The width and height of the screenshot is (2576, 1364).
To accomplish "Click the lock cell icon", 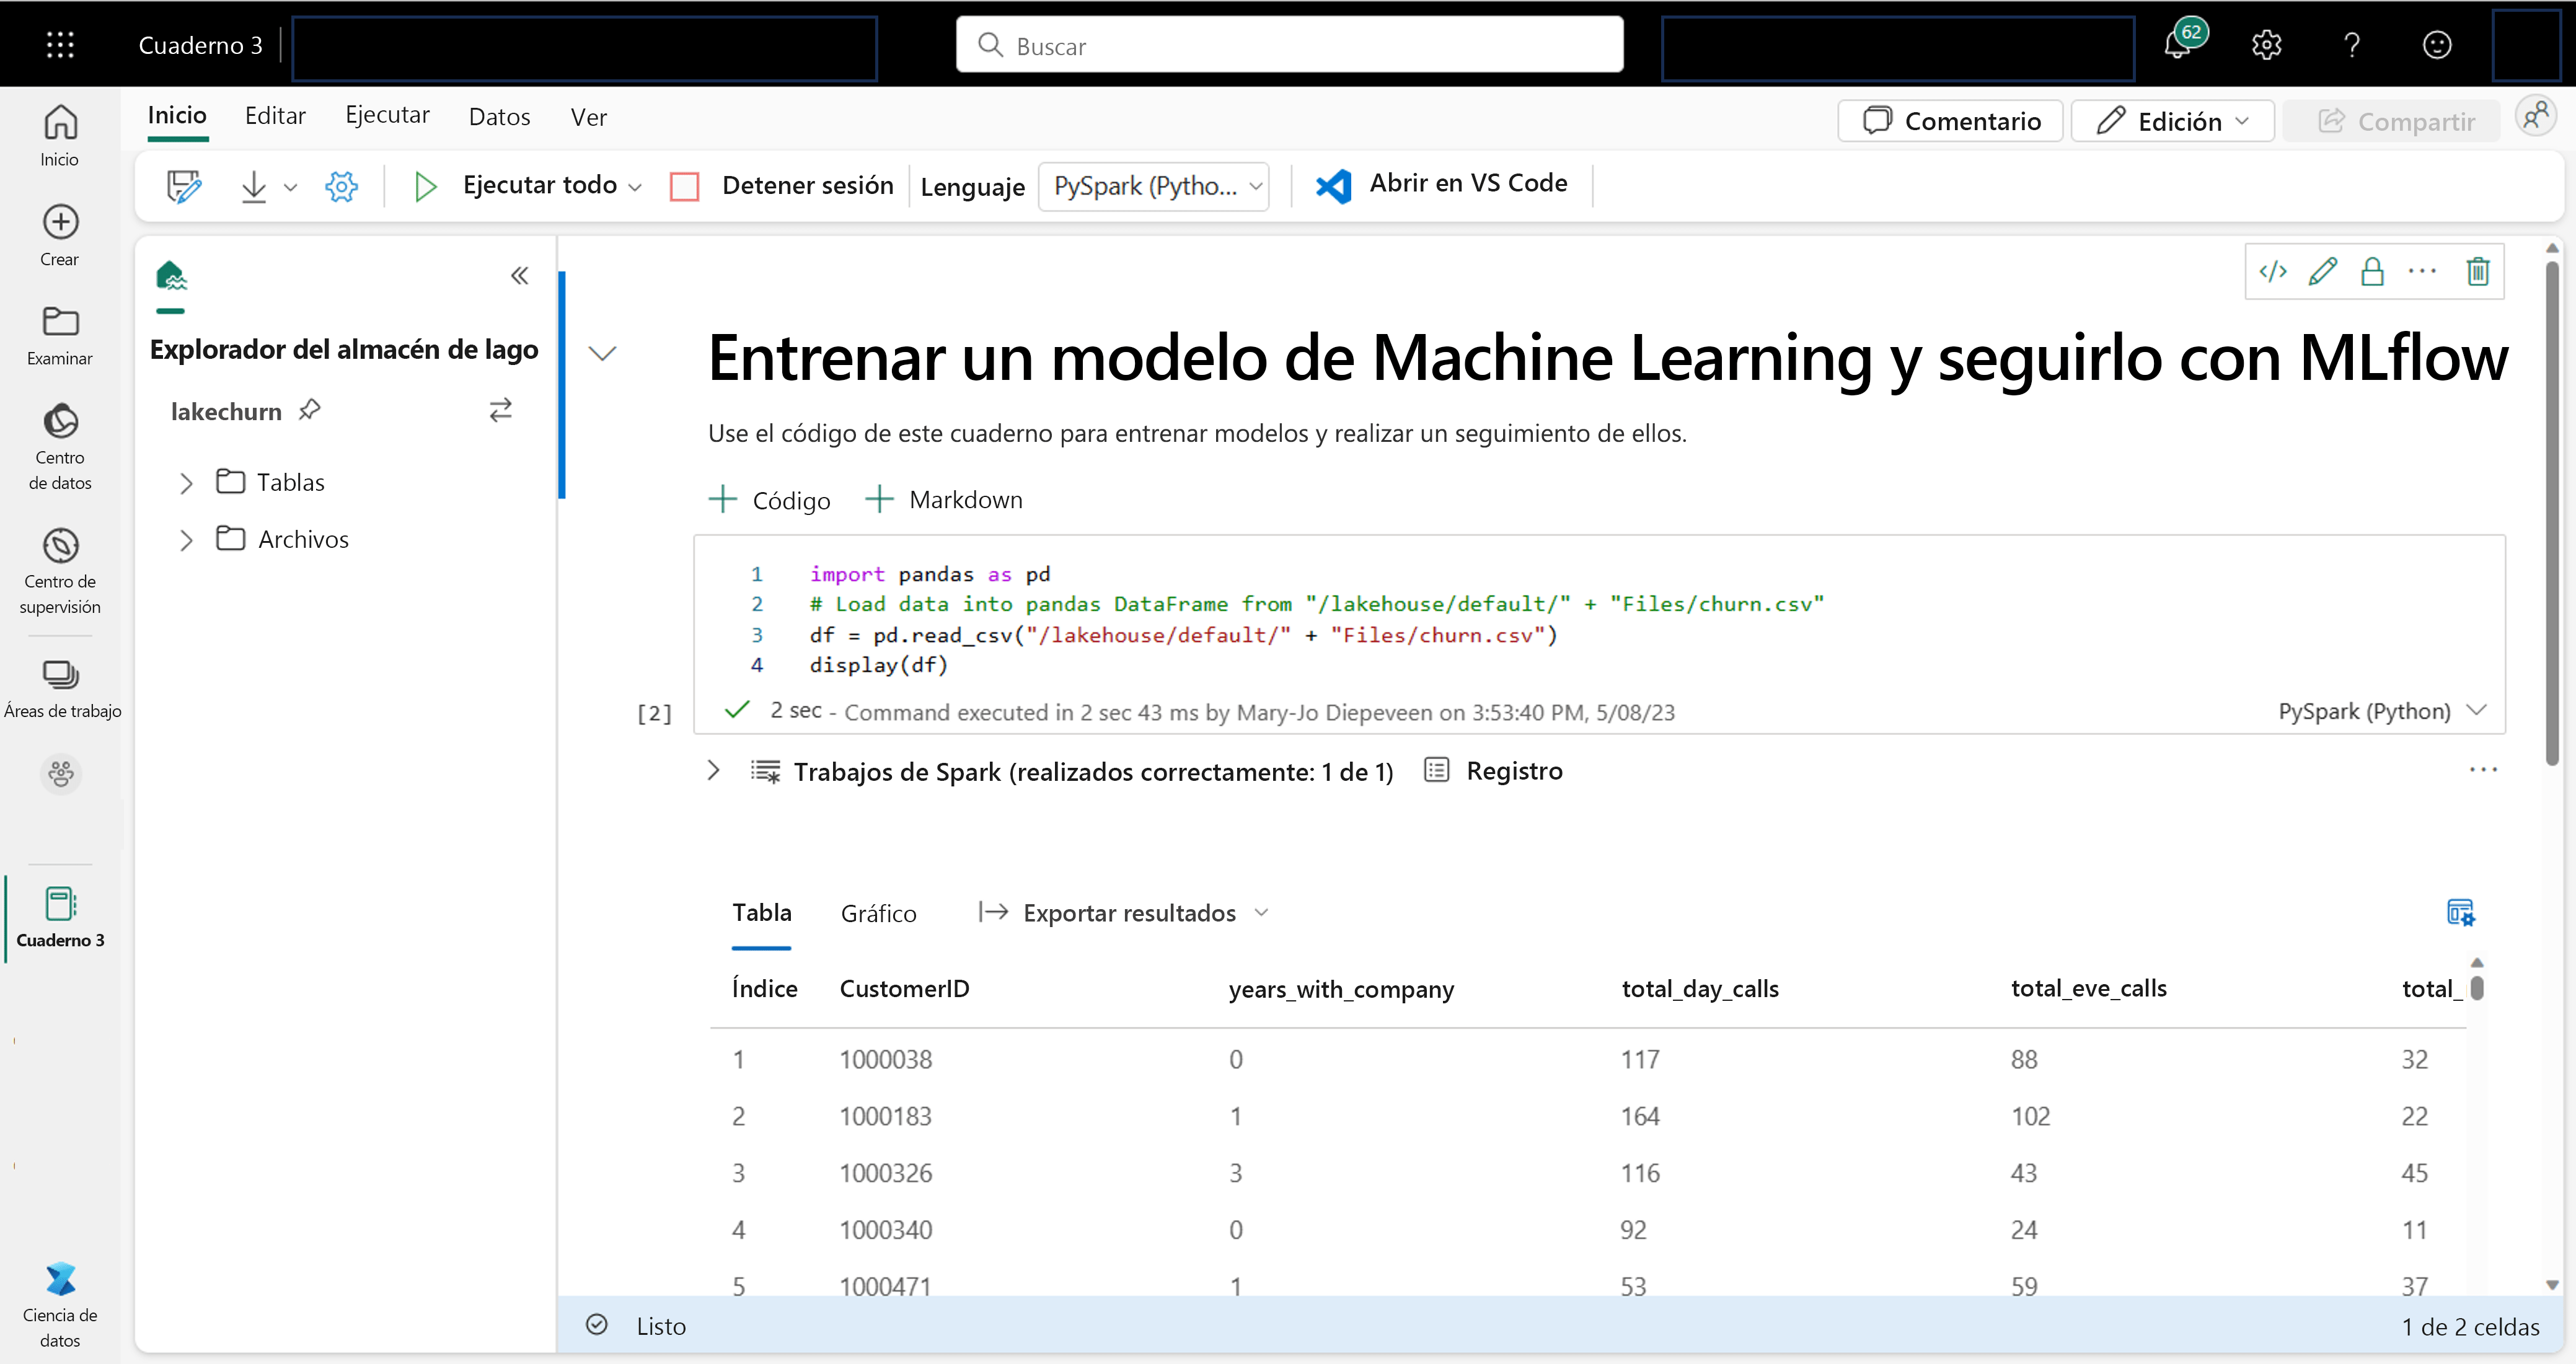I will coord(2372,271).
